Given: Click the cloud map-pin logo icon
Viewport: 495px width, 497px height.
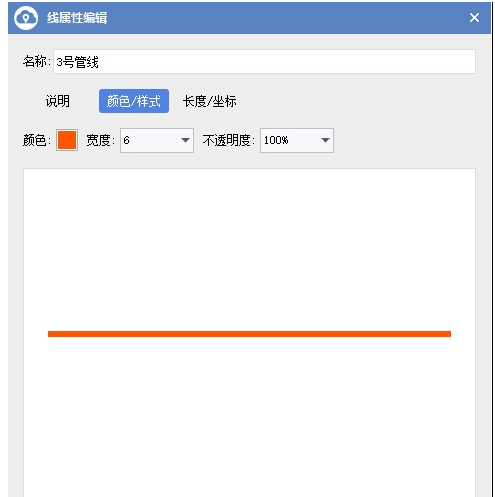Looking at the screenshot, I should coord(26,18).
